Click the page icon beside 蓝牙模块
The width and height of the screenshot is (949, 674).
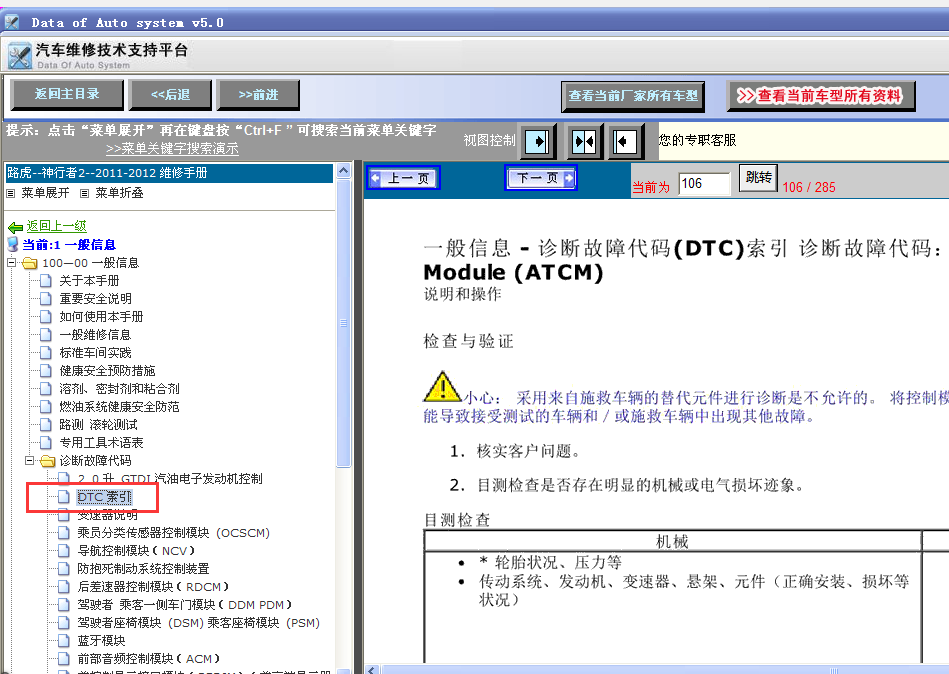tap(64, 640)
